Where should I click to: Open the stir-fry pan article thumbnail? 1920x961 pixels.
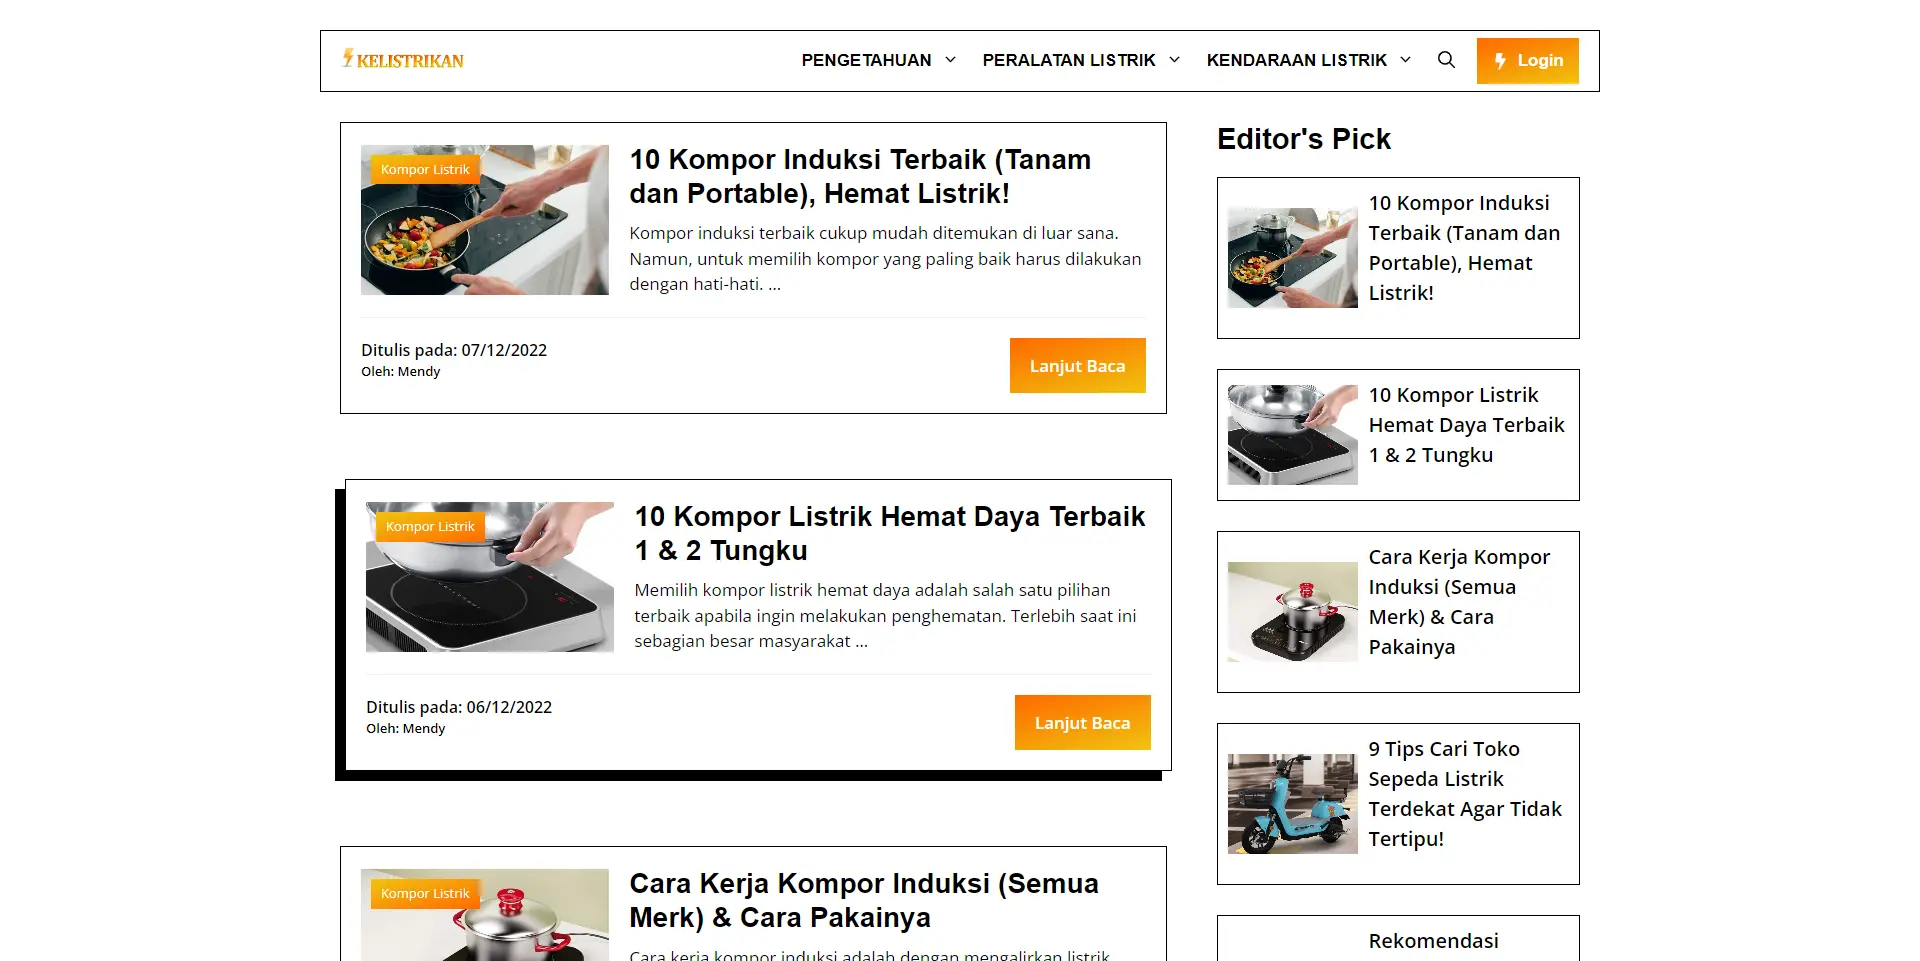pos(485,220)
